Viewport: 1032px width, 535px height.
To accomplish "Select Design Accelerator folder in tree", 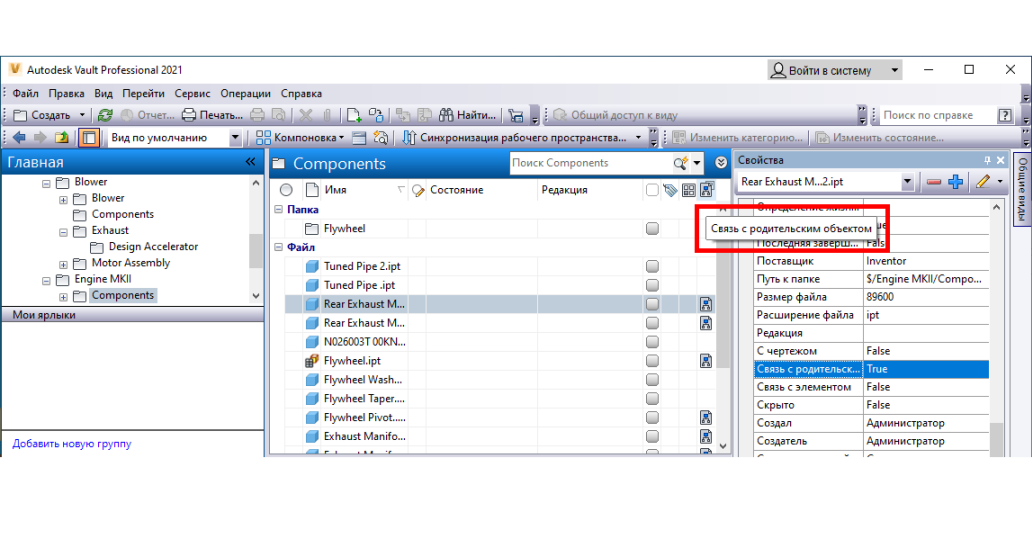I will coord(153,247).
